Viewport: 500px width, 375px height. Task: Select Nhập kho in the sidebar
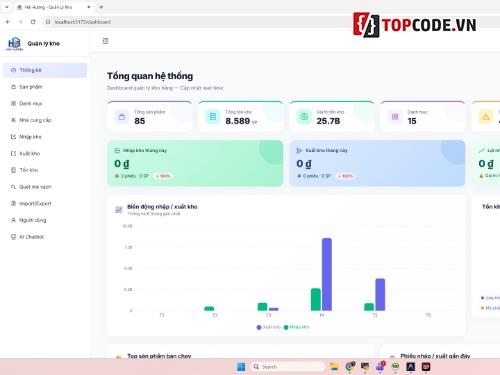pyautogui.click(x=45, y=137)
